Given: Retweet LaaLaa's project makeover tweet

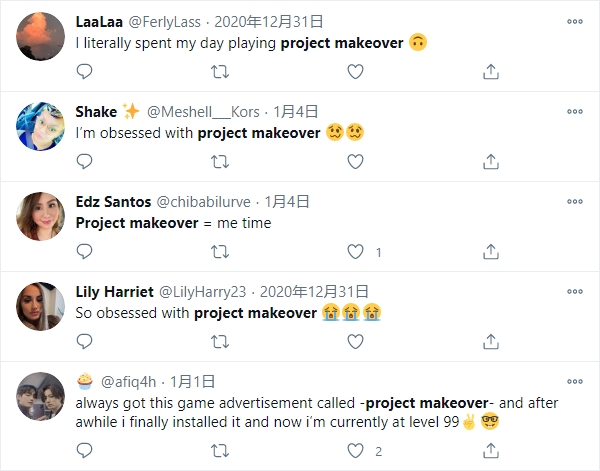Looking at the screenshot, I should pos(220,72).
